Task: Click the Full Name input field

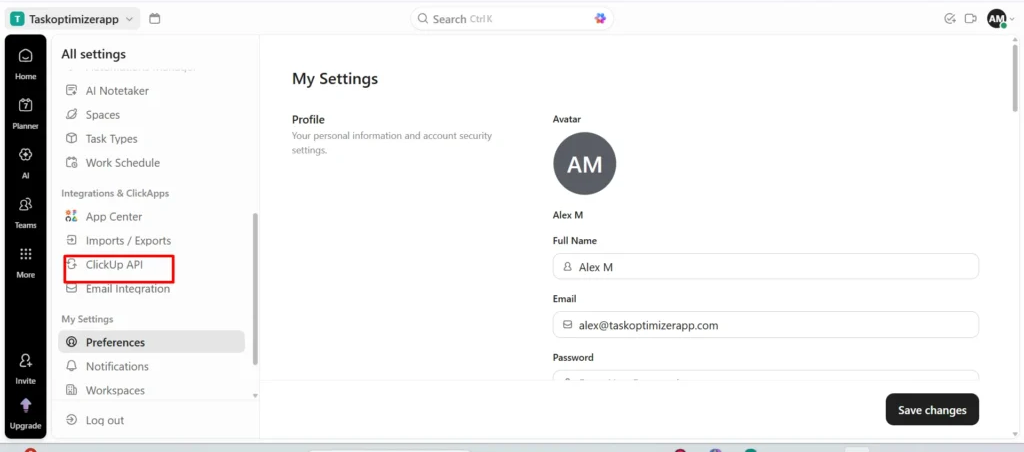Action: (x=765, y=266)
